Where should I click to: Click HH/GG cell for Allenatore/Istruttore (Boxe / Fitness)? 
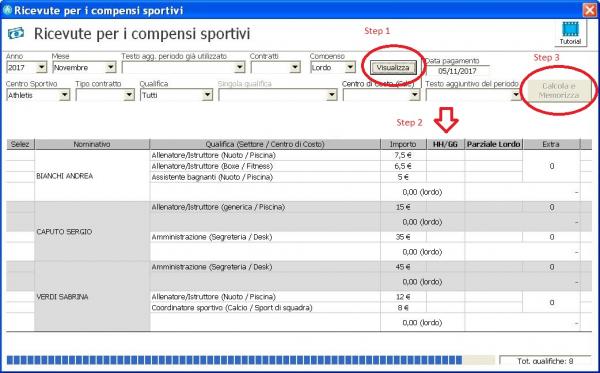[445, 166]
